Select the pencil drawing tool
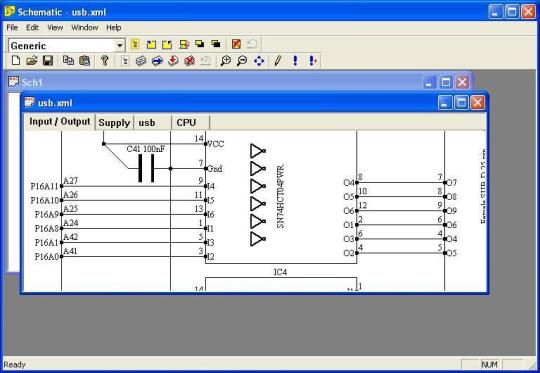540x373 pixels. pyautogui.click(x=278, y=61)
